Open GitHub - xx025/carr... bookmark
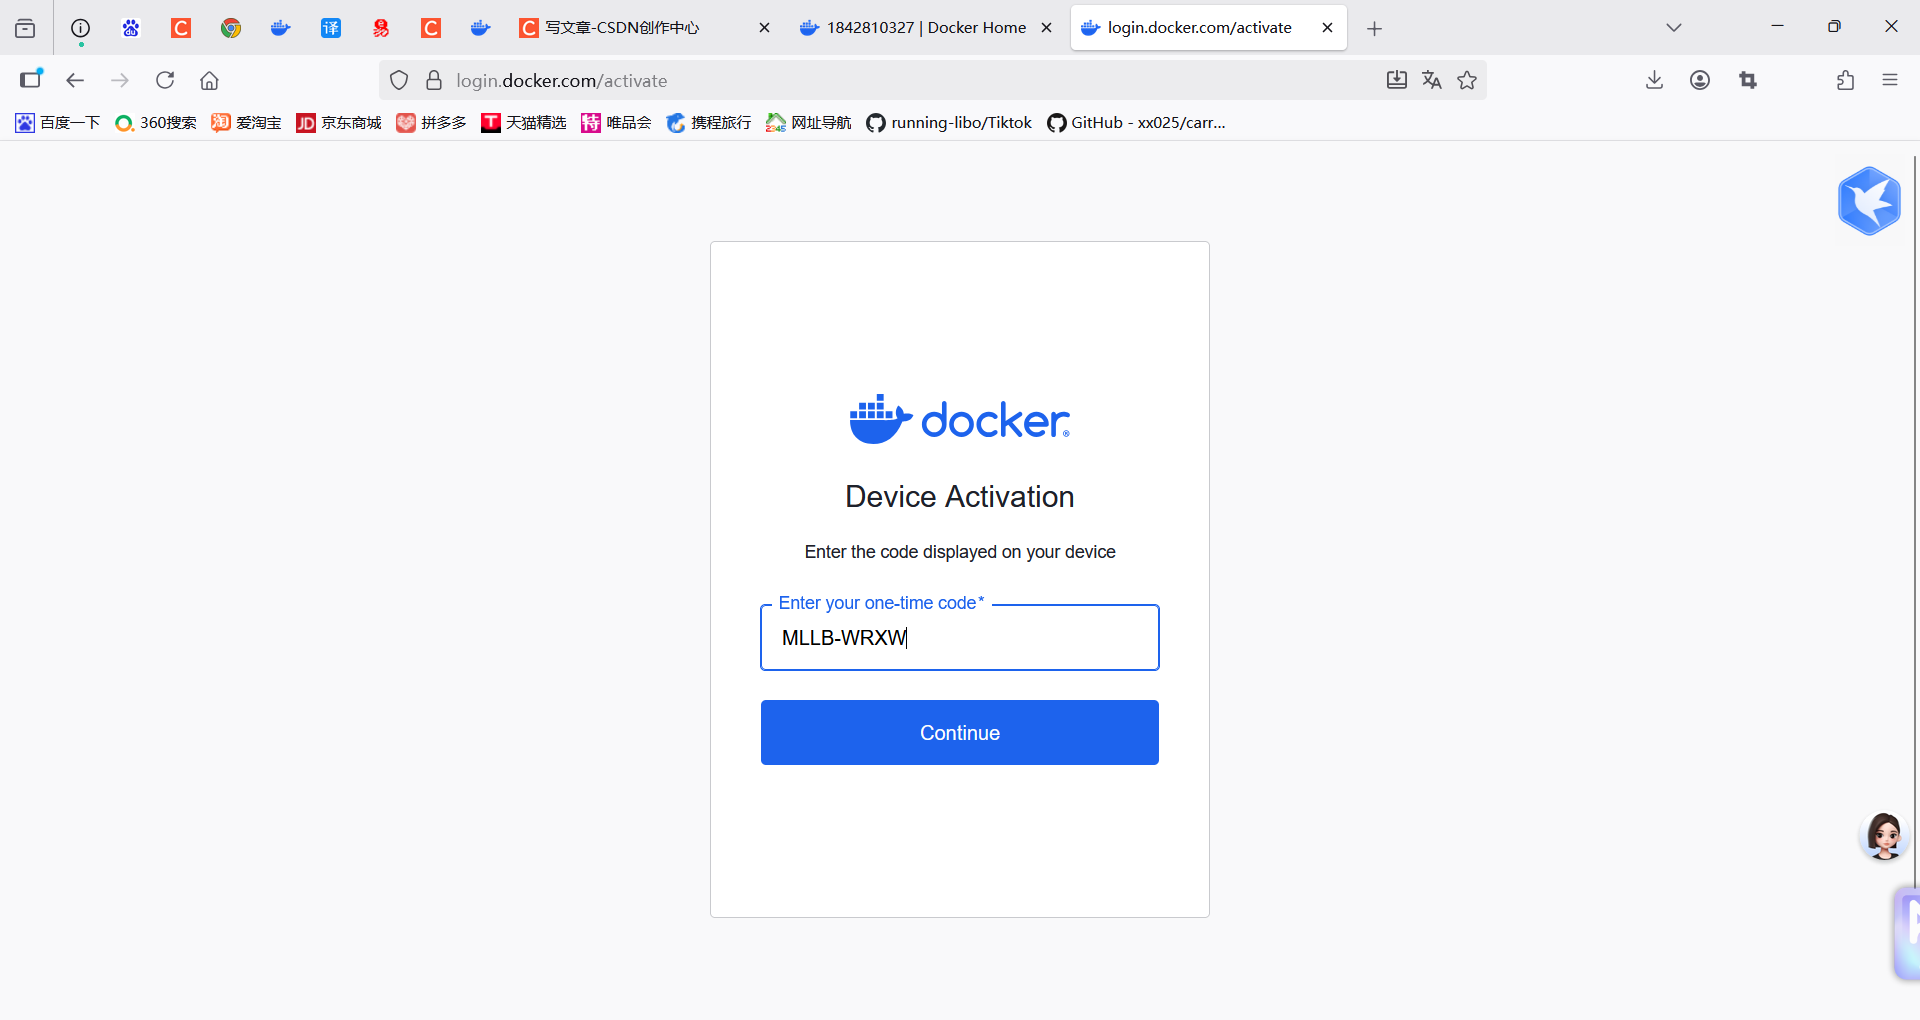 tap(1136, 122)
